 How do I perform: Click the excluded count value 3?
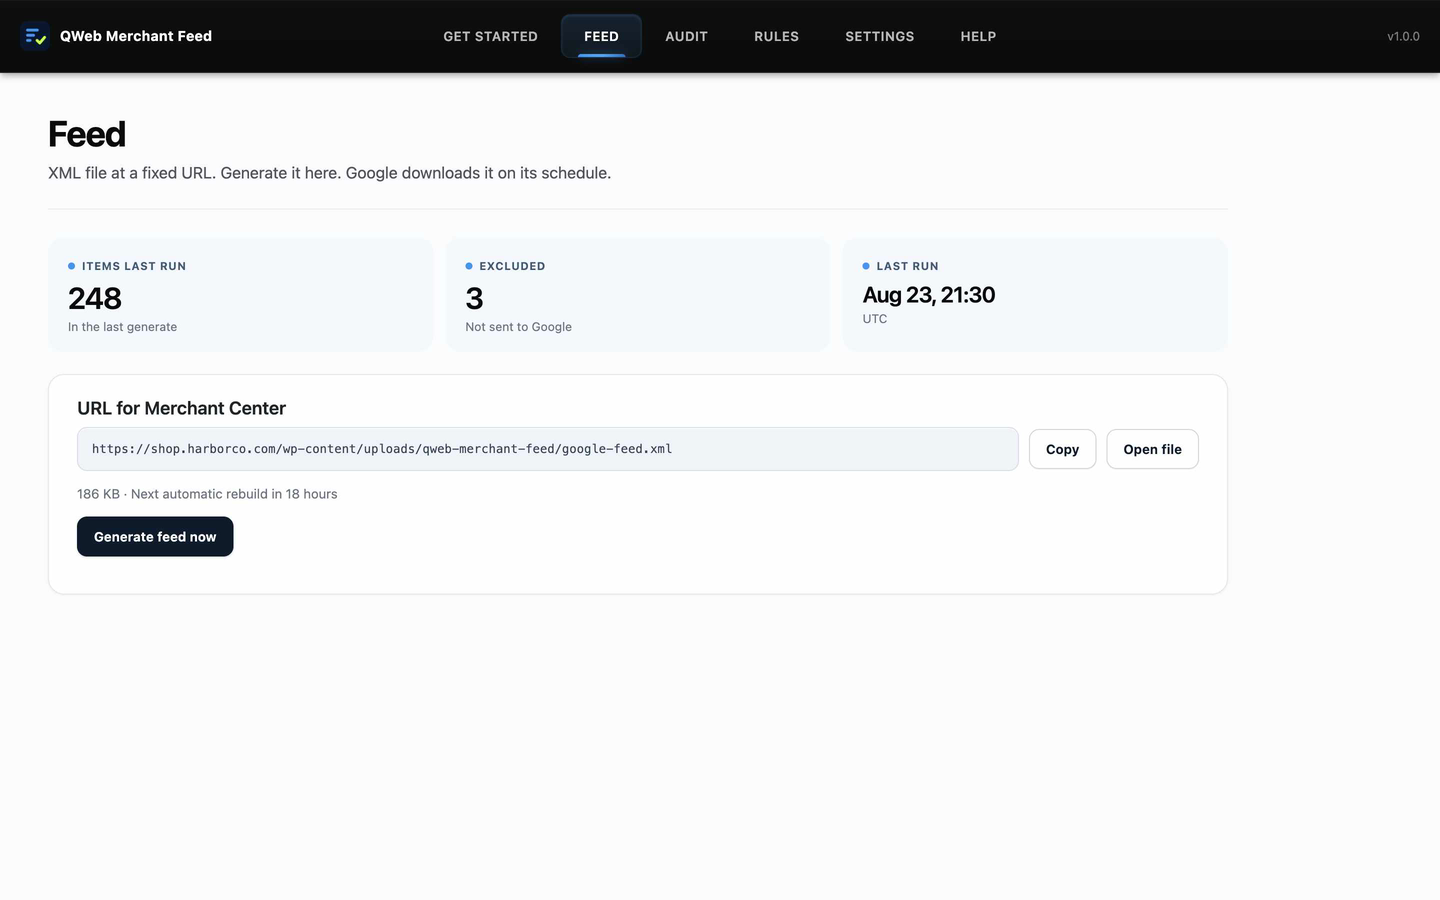(x=474, y=298)
